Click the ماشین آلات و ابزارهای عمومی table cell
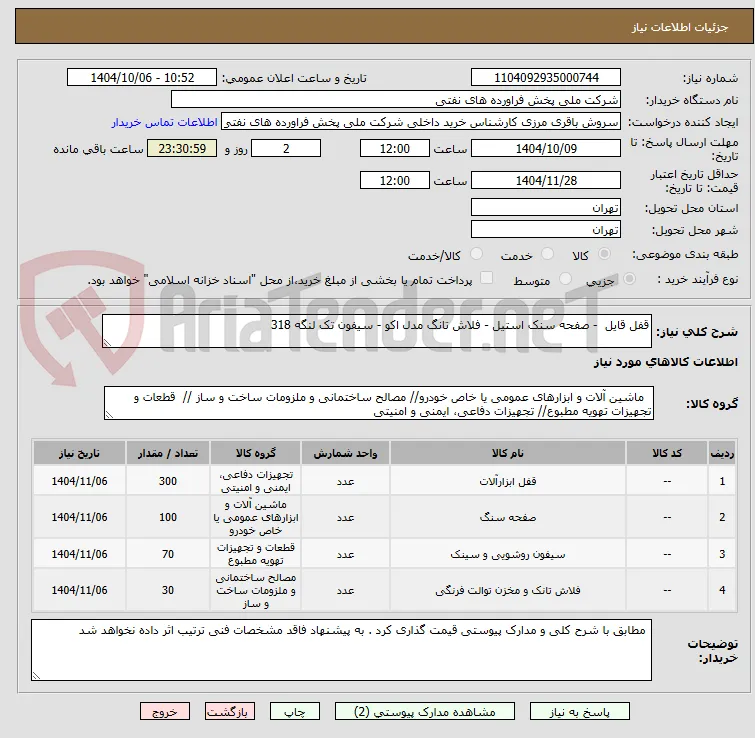 point(256,517)
